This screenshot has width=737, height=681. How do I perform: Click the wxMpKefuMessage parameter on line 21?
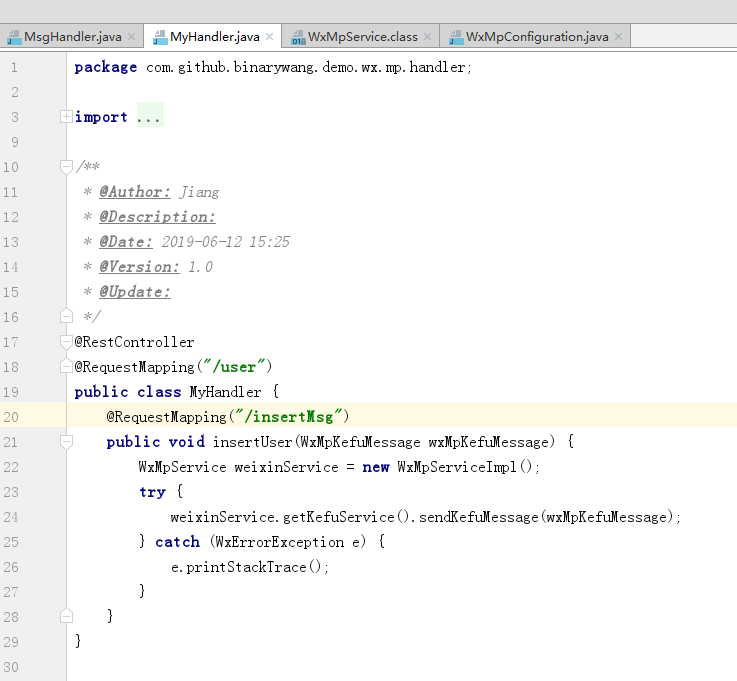click(488, 442)
